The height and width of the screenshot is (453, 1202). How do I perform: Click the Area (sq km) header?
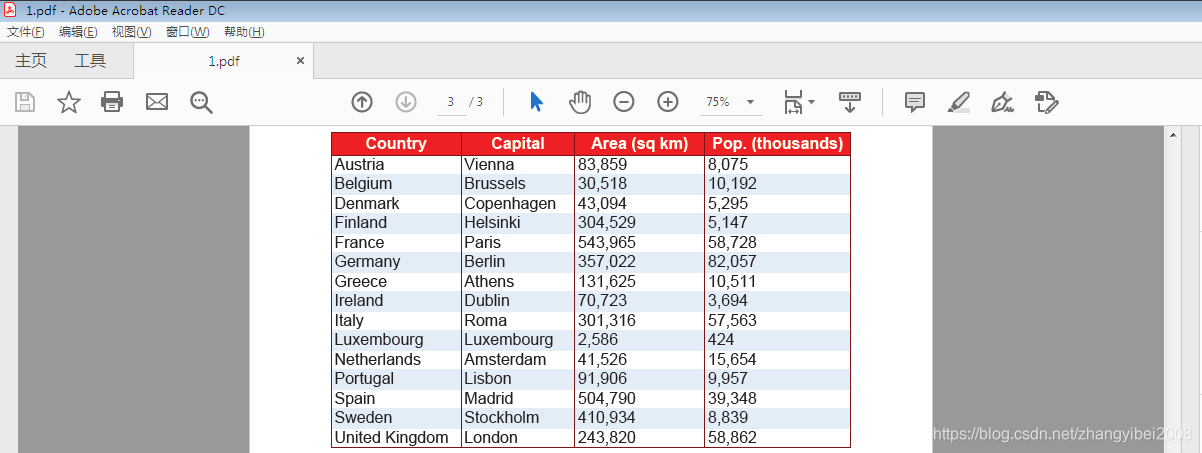click(640, 144)
